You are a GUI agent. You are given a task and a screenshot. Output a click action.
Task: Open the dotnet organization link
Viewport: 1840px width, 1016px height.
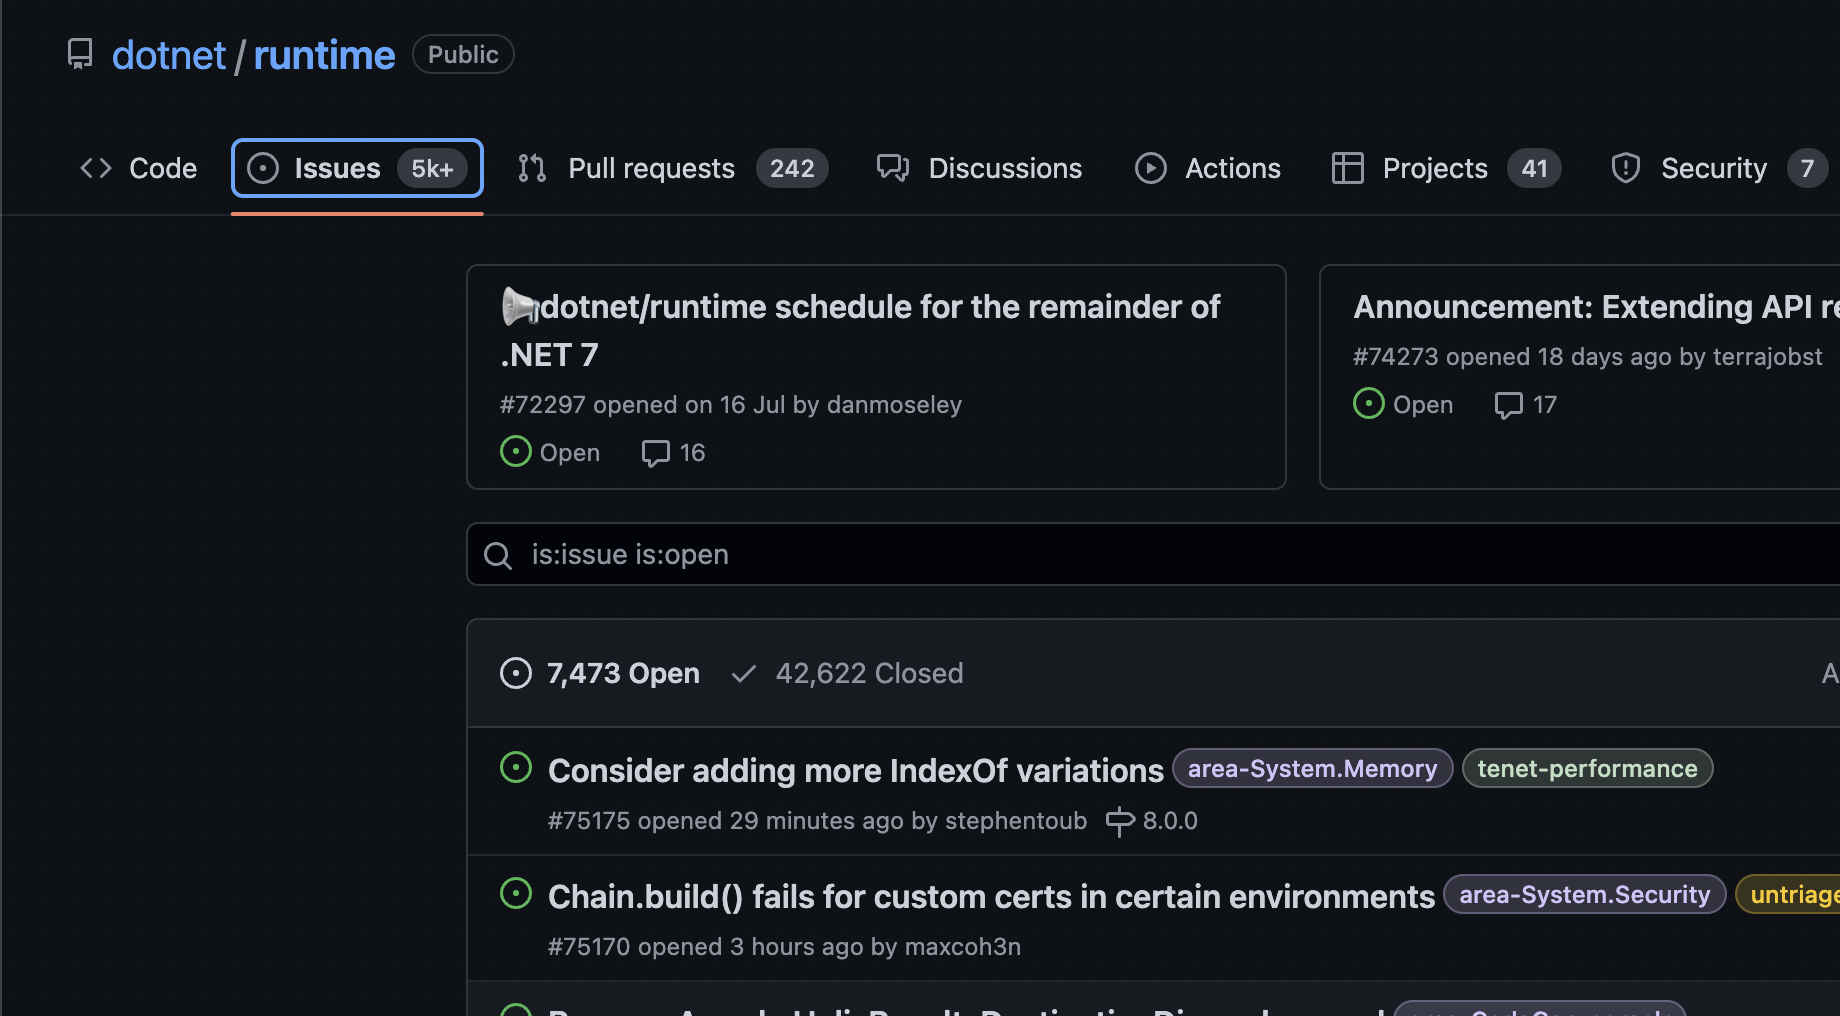coord(169,55)
